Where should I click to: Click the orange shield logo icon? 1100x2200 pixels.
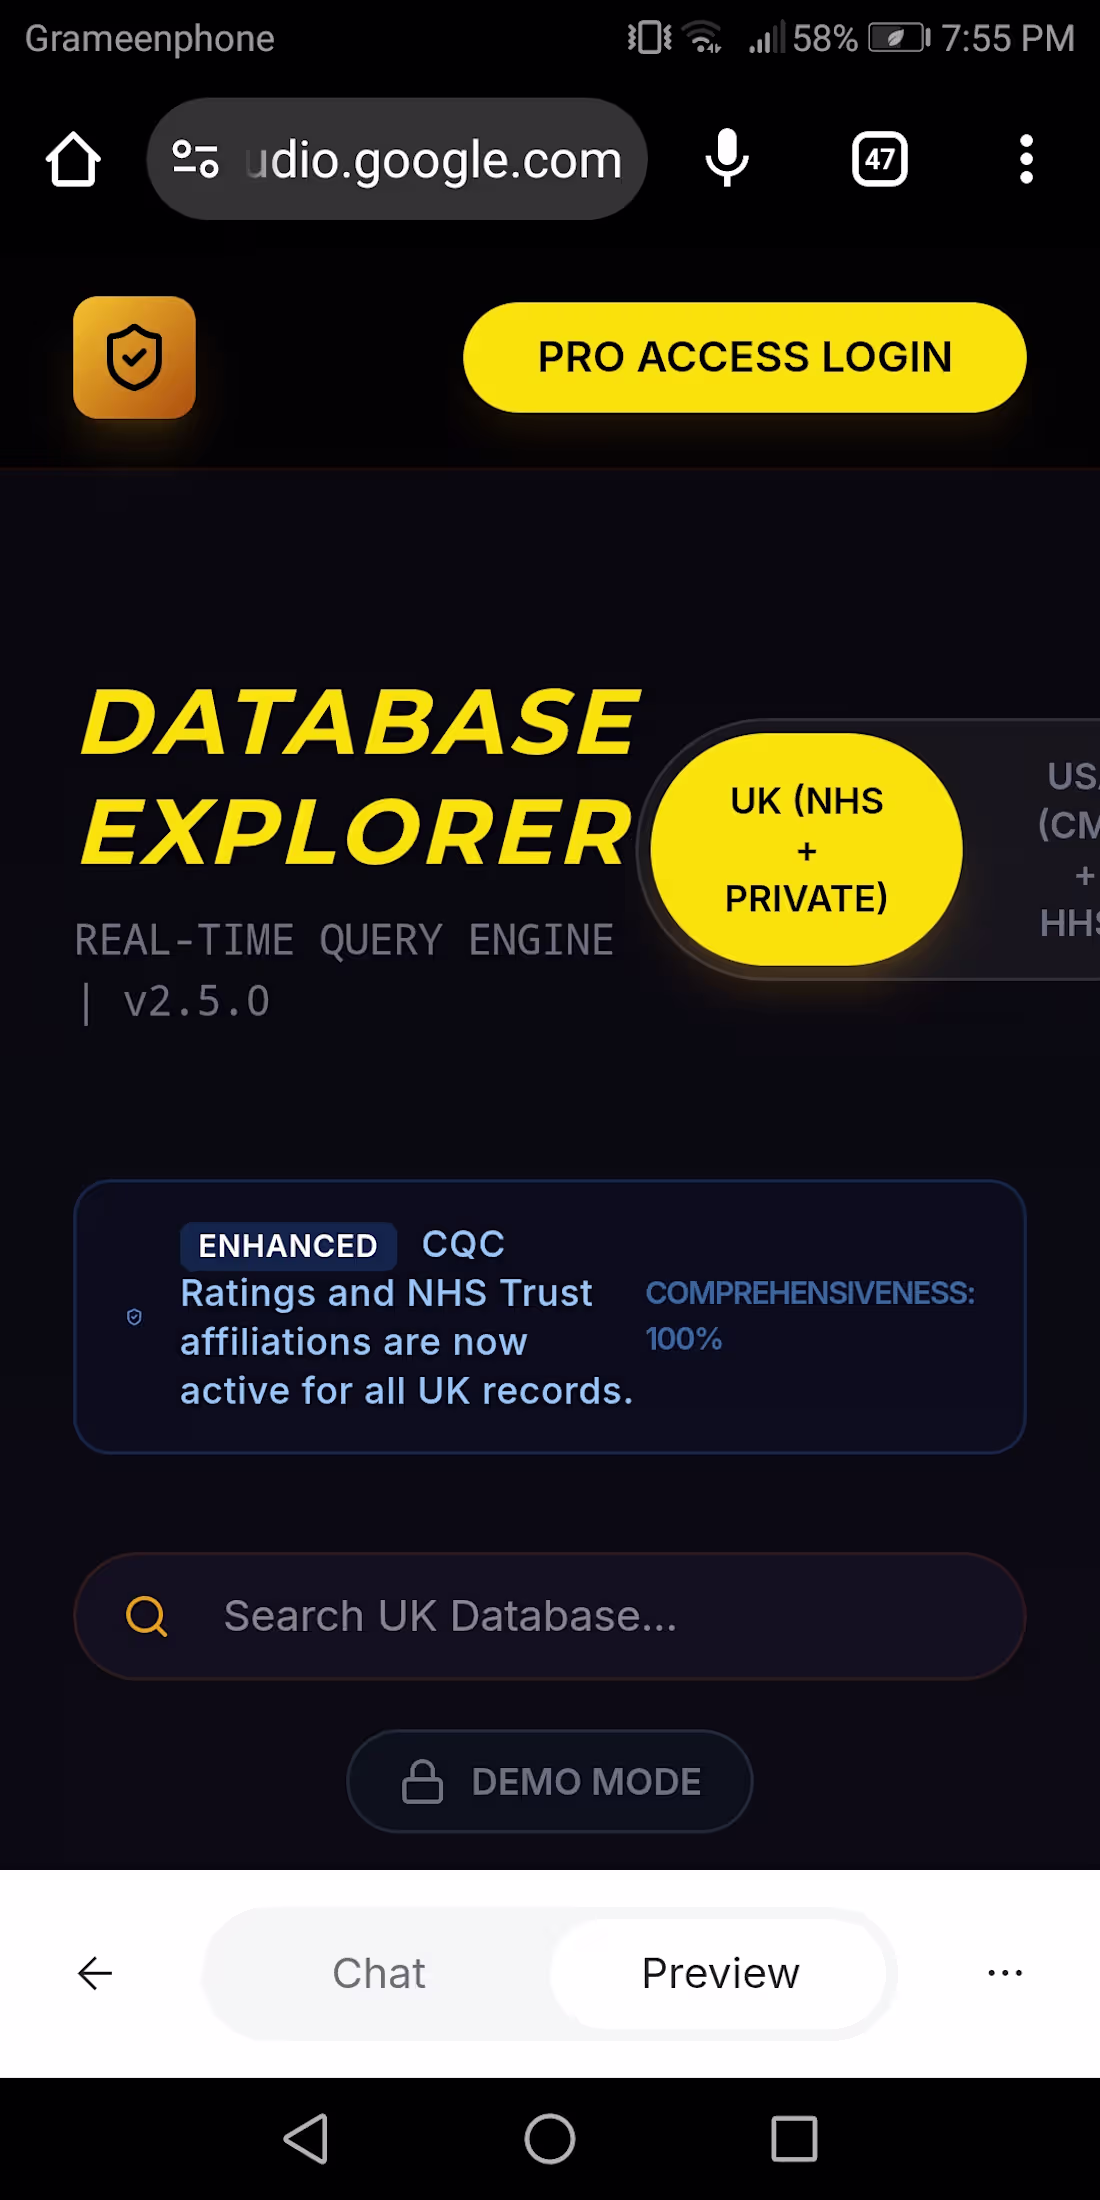[x=134, y=357]
